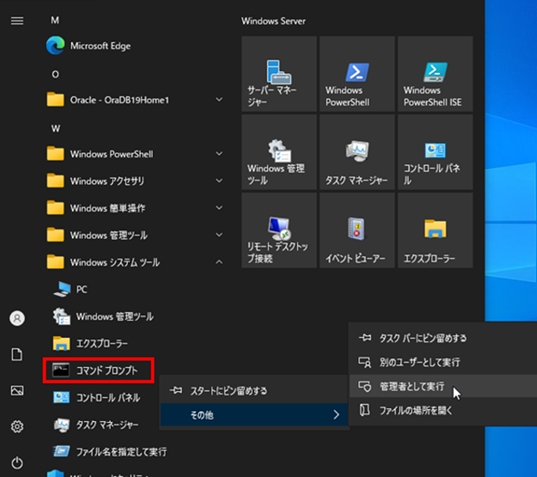The height and width of the screenshot is (477, 537).
Task: Open PC in Windows システム ツール list
Action: pyautogui.click(x=71, y=289)
